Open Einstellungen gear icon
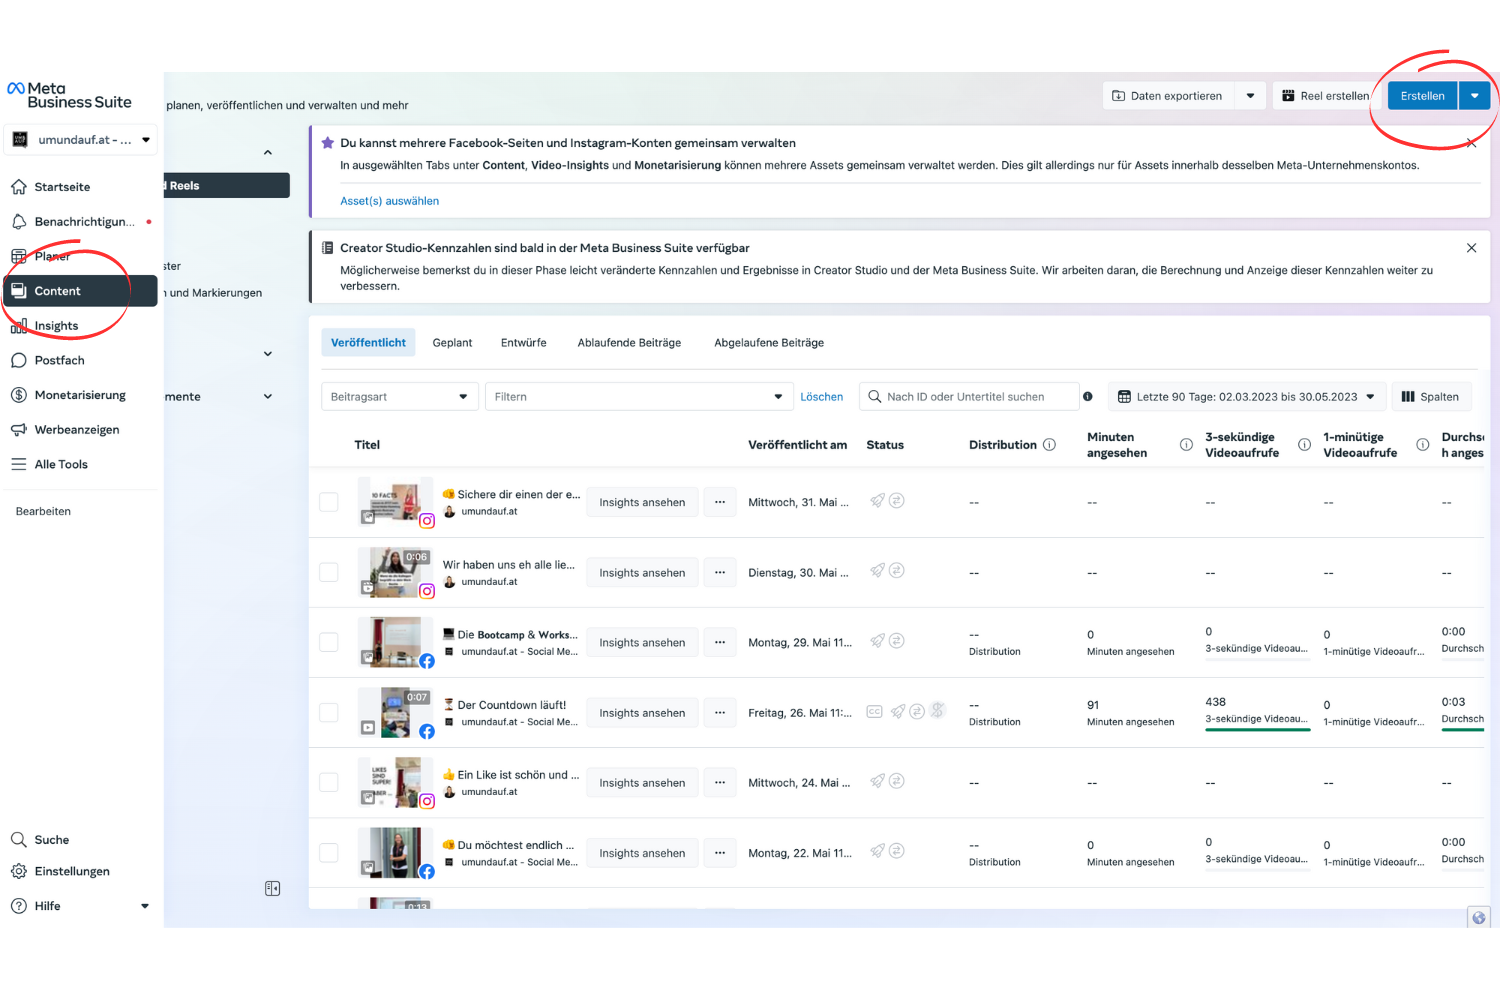1500x1000 pixels. tap(19, 871)
